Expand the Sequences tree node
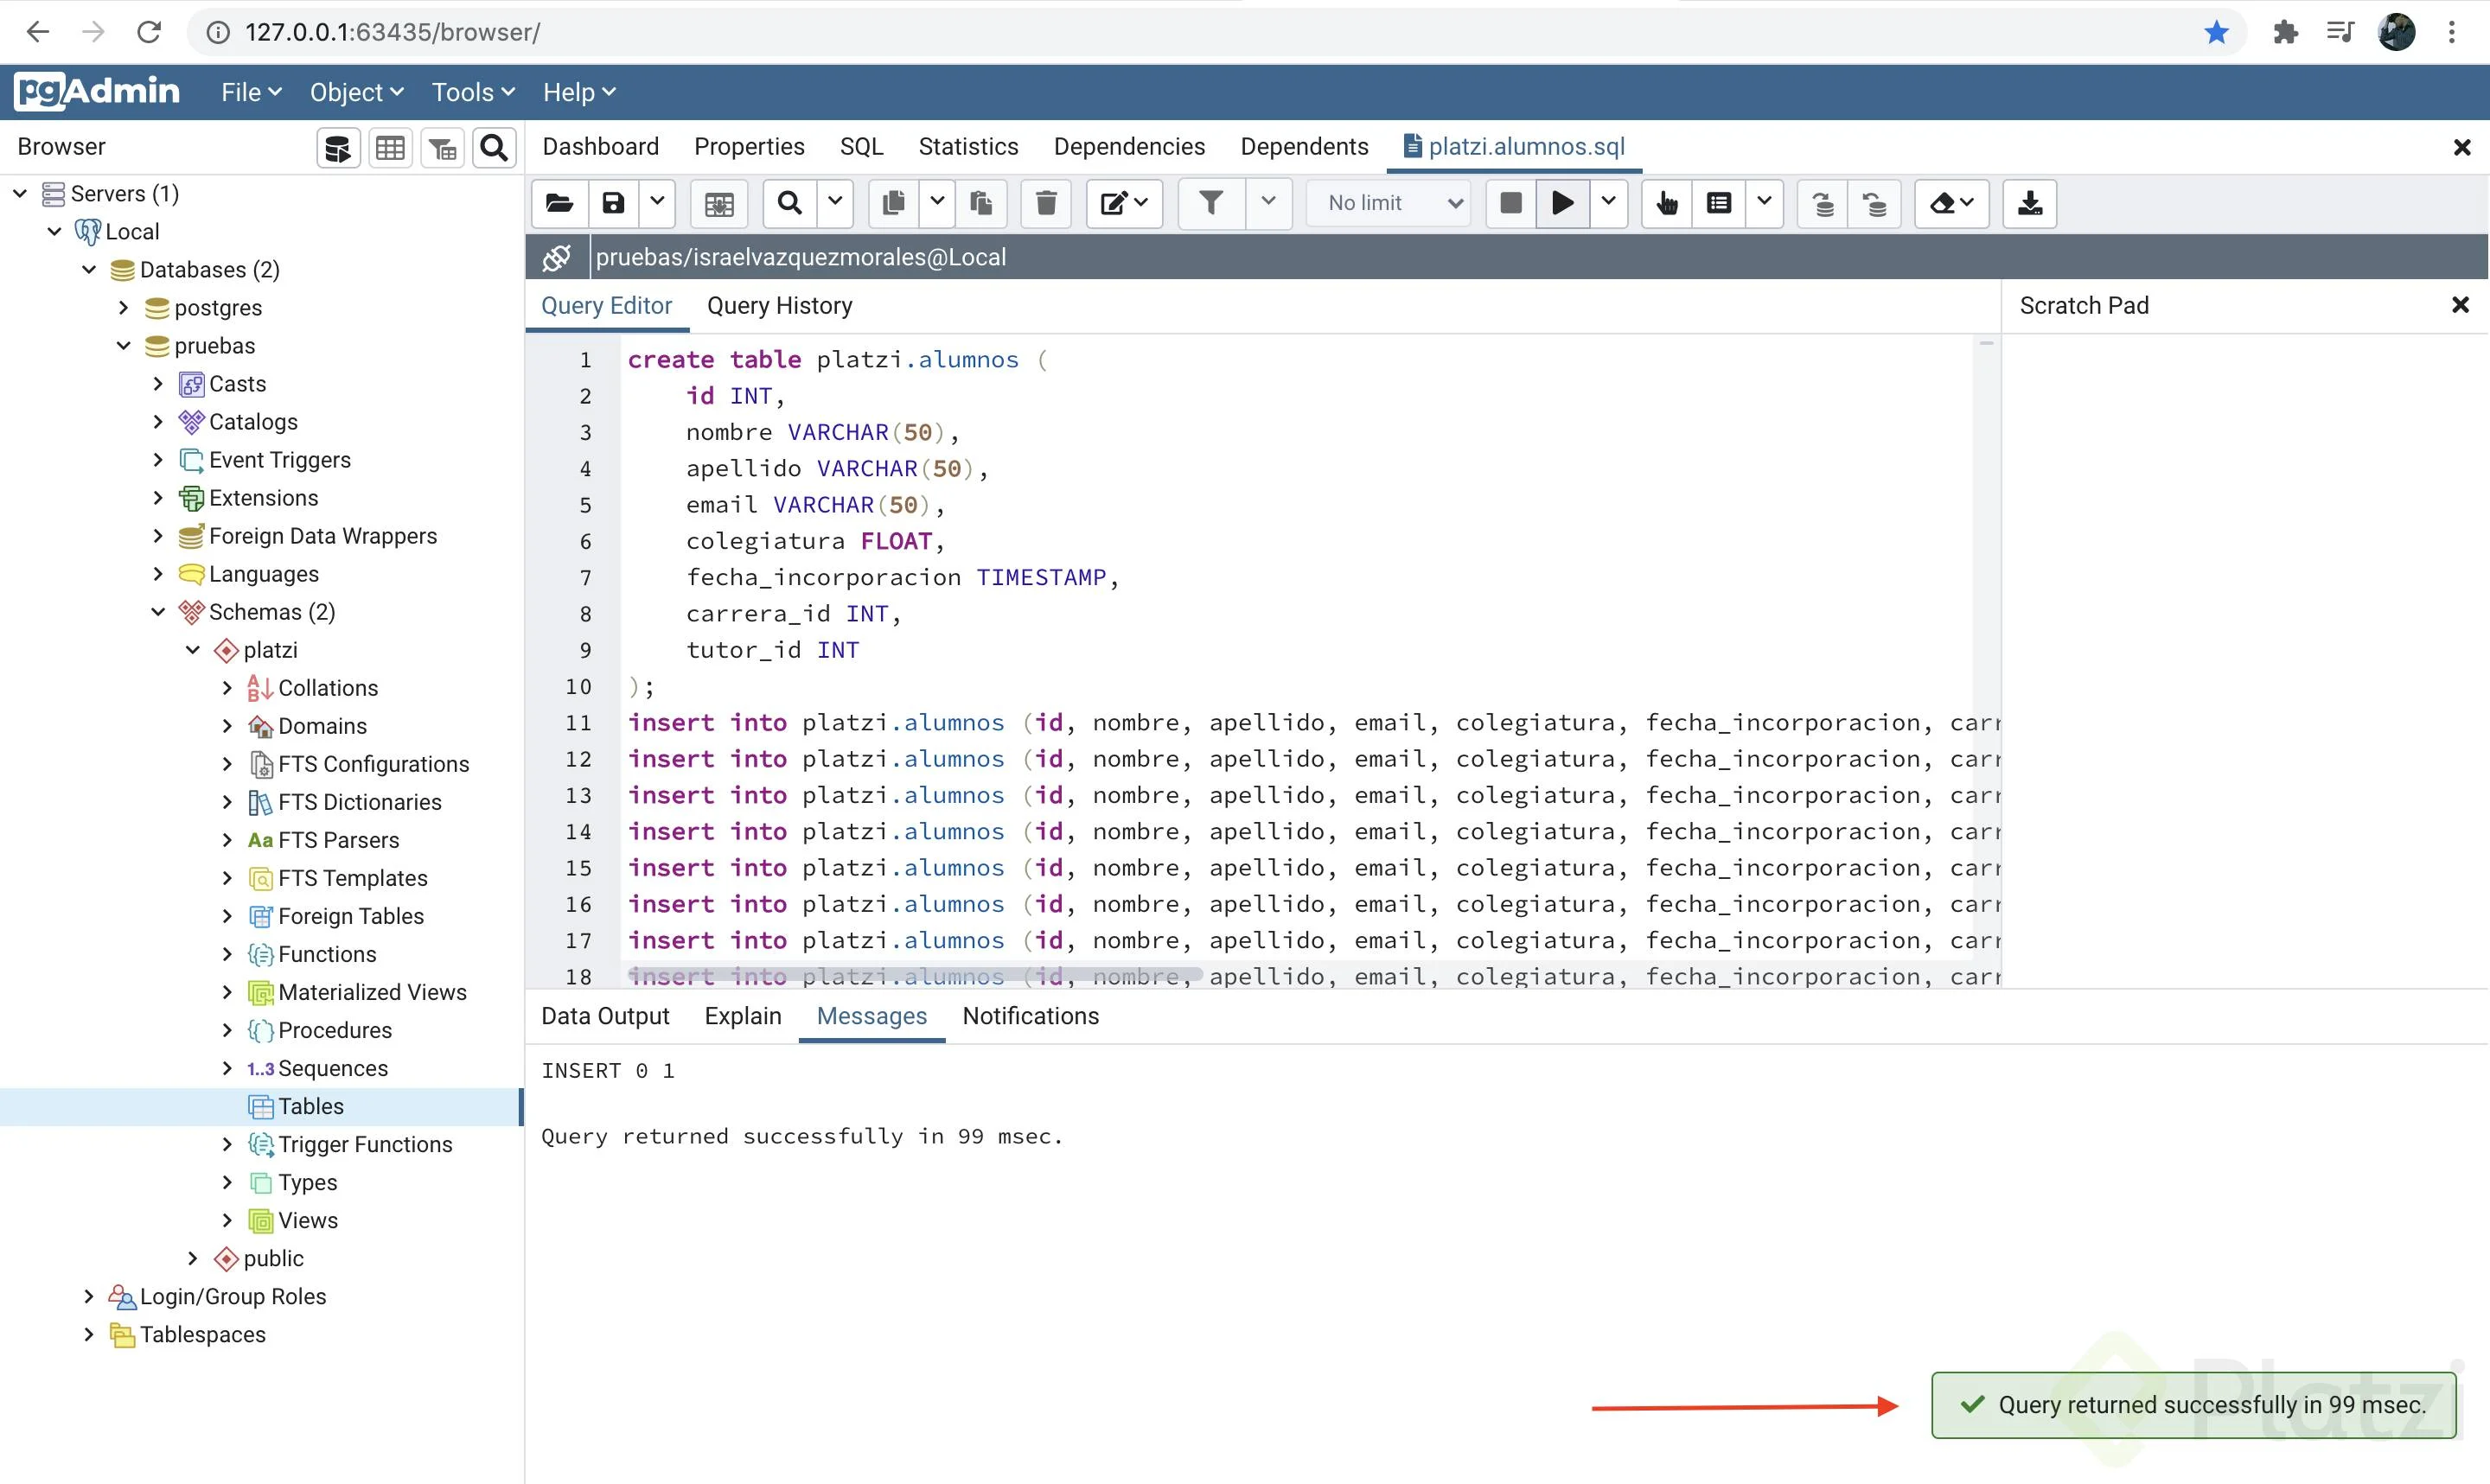The width and height of the screenshot is (2490, 1484). (x=227, y=1068)
